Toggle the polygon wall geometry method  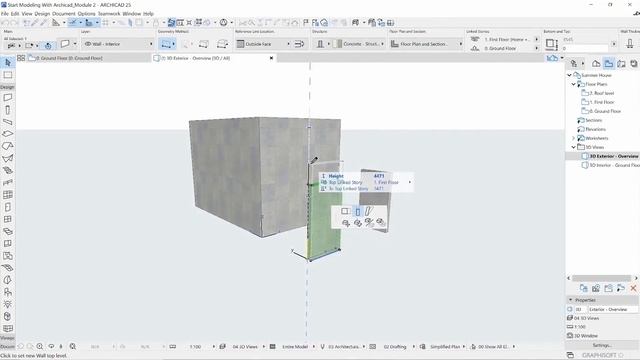(222, 44)
